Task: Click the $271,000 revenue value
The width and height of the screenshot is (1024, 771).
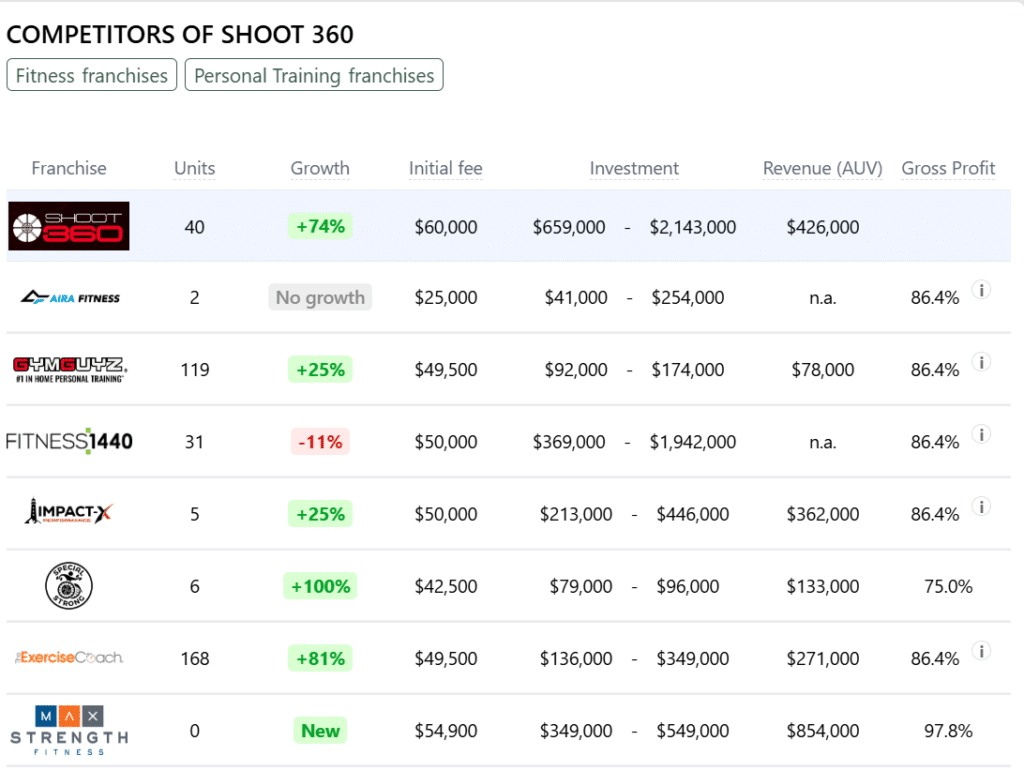Action: pyautogui.click(x=823, y=659)
